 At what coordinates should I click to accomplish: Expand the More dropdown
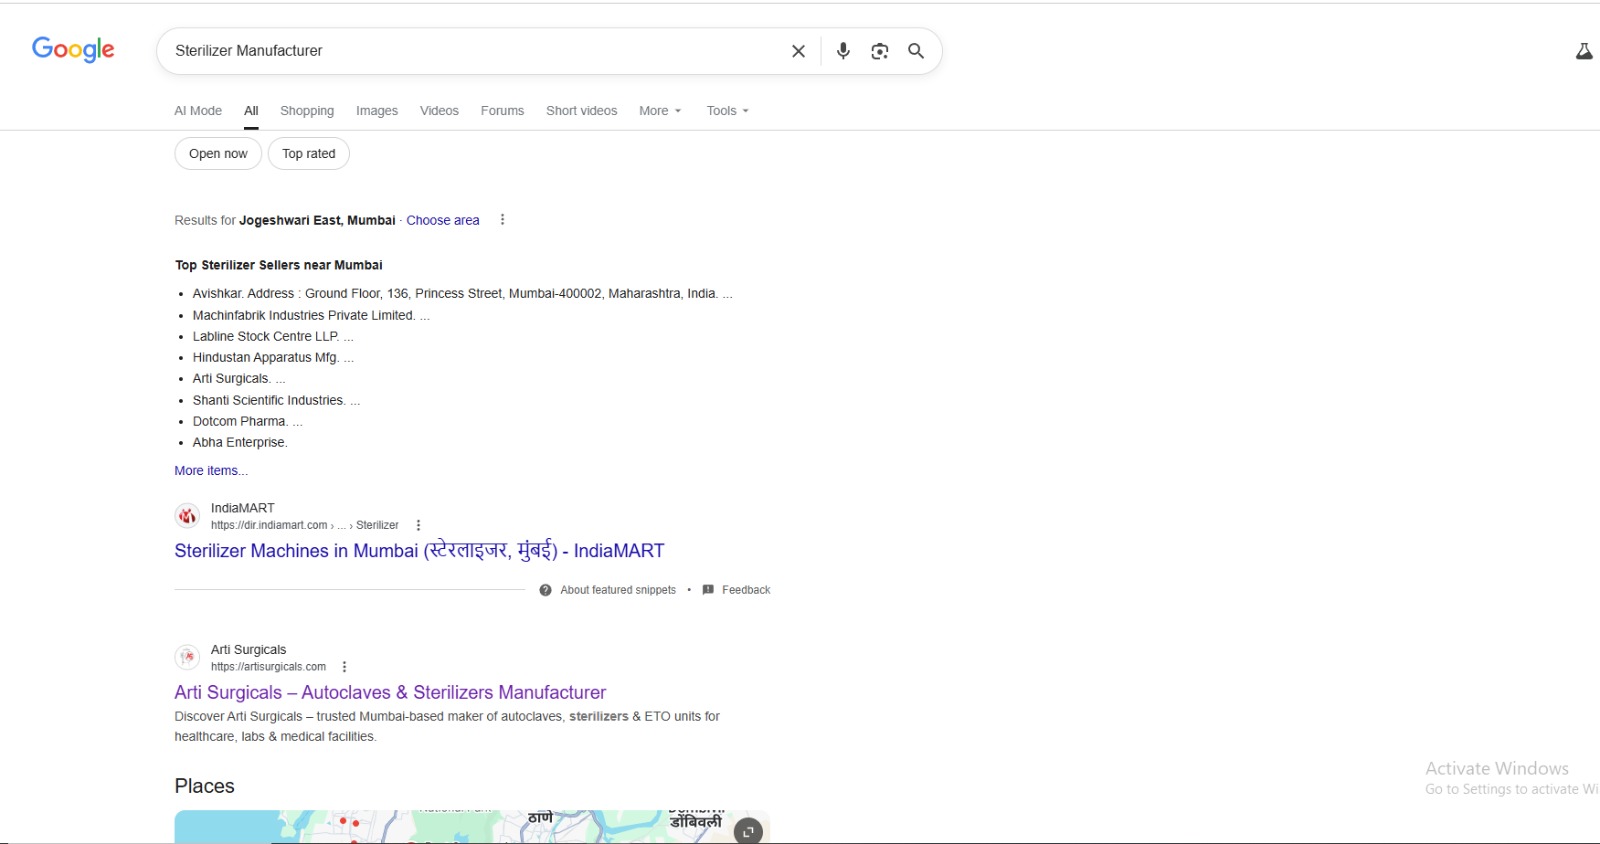tap(660, 111)
